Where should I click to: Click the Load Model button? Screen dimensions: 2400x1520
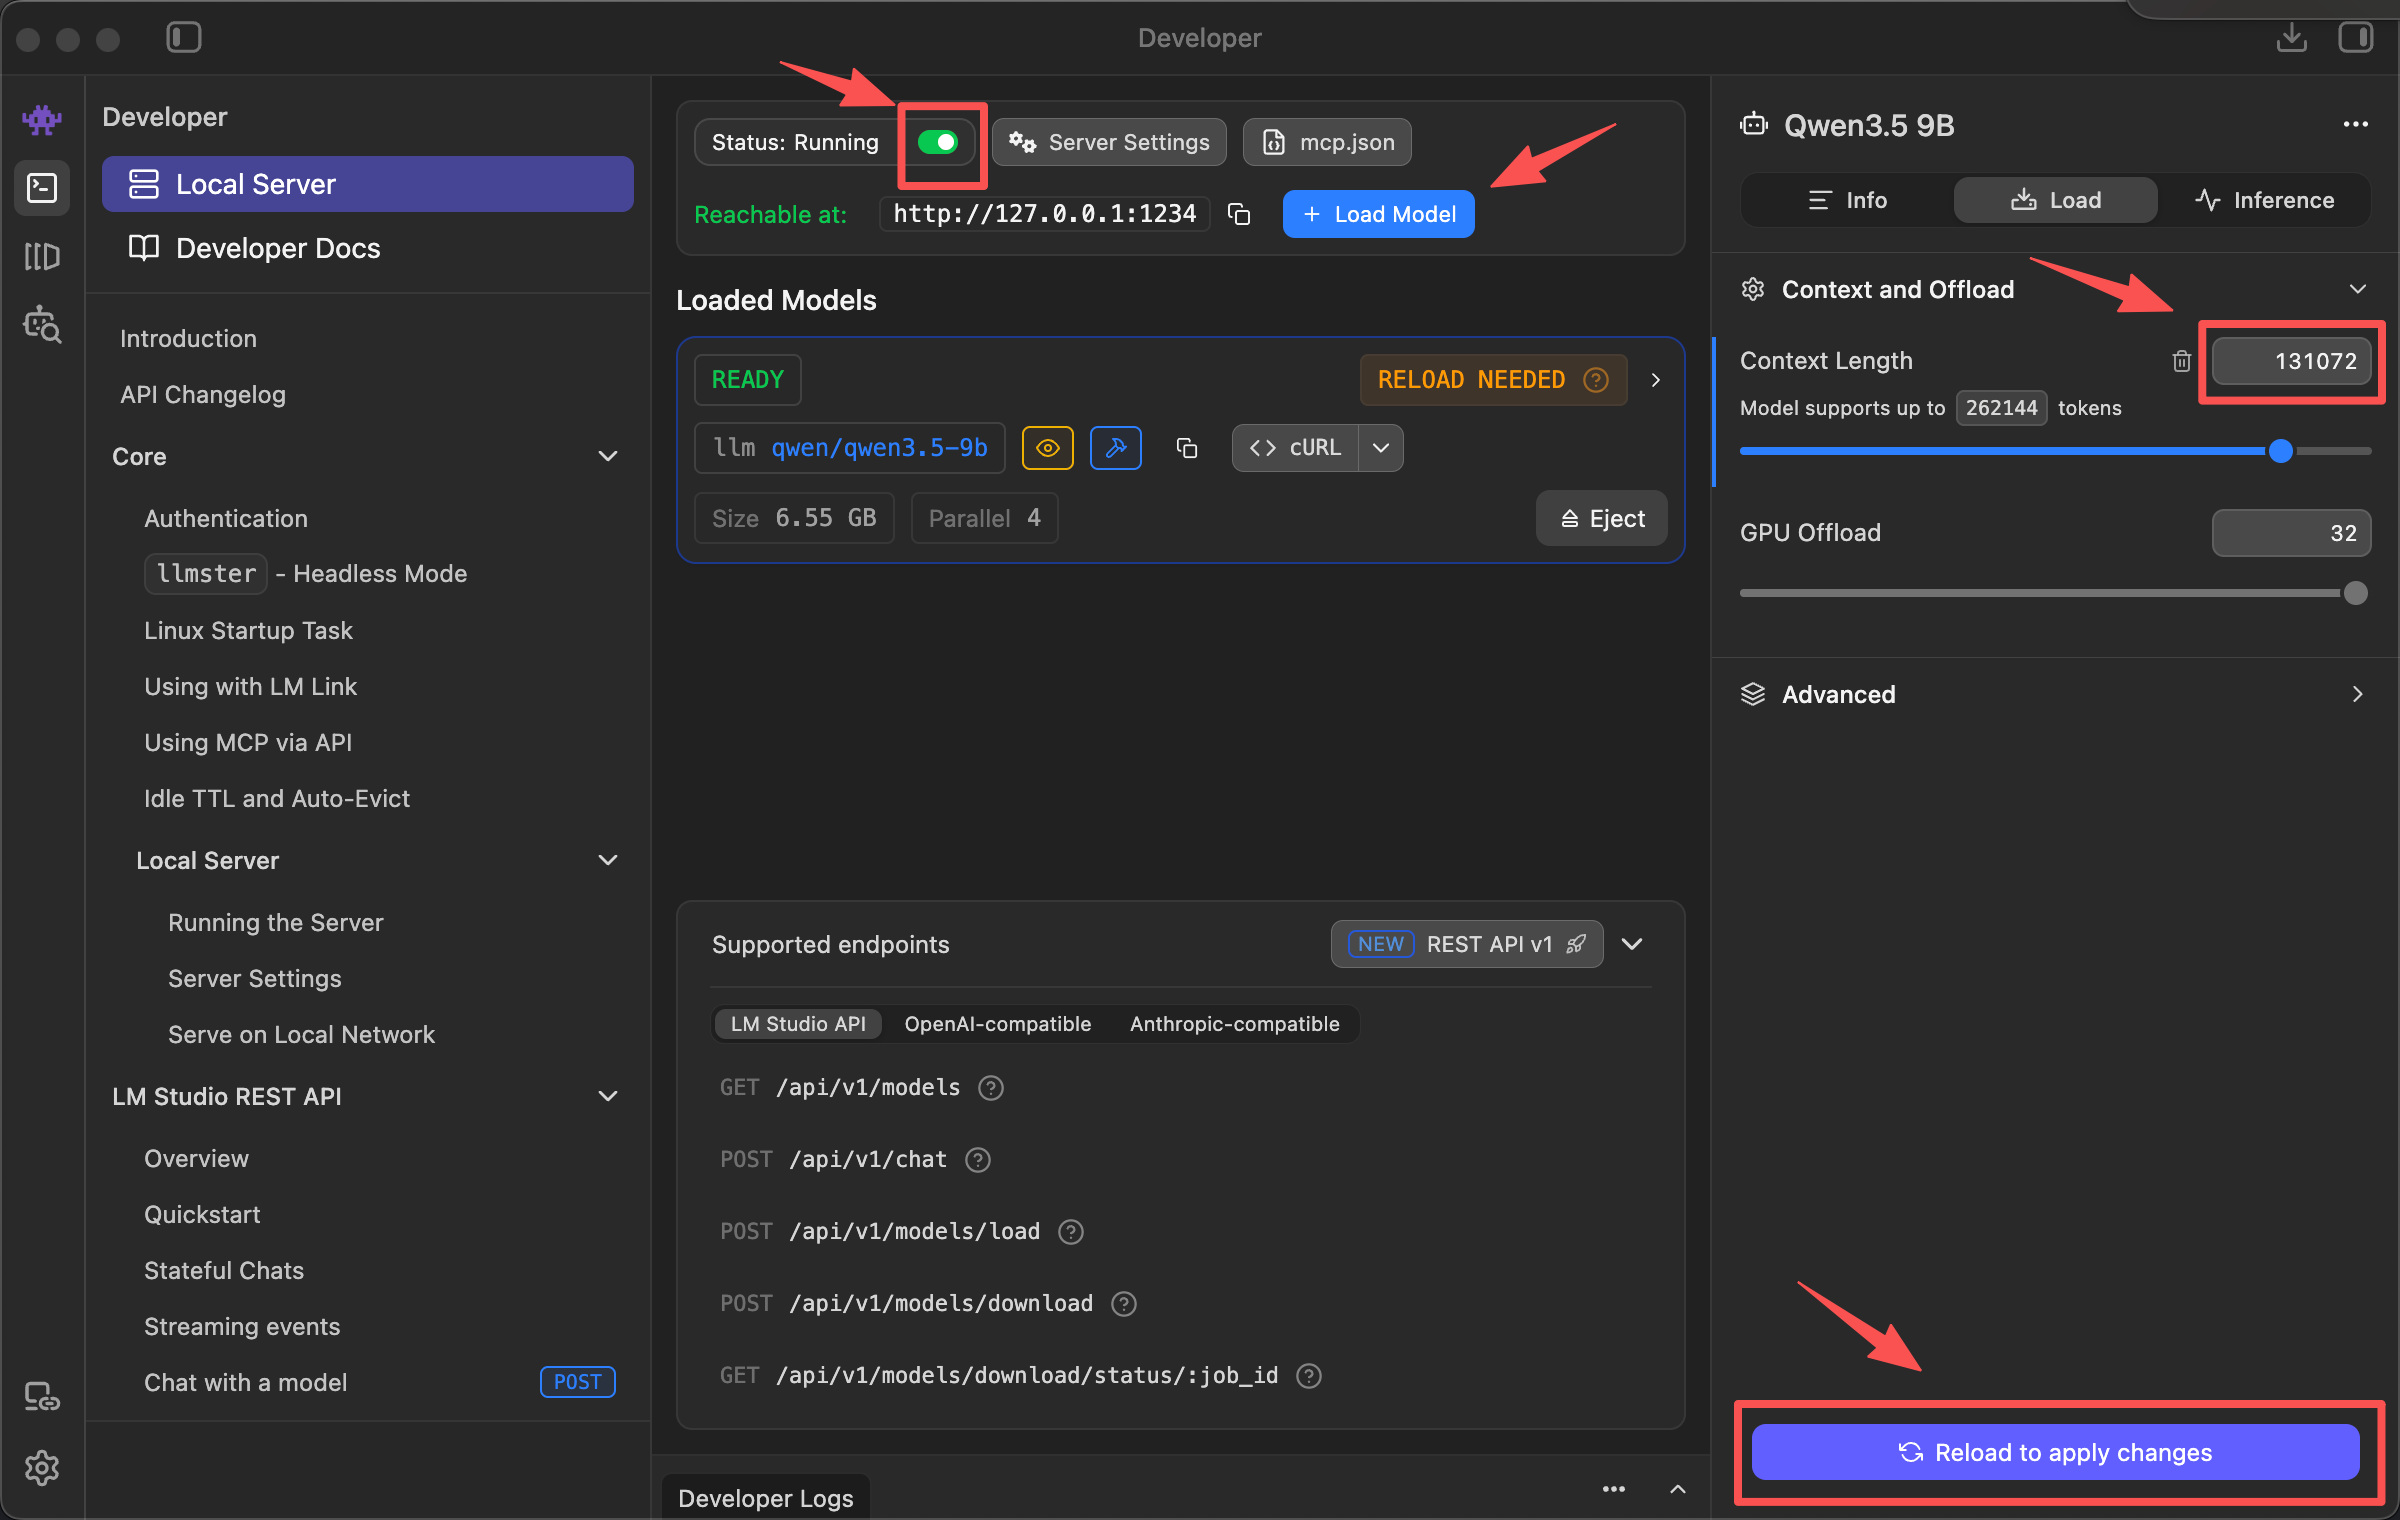tap(1378, 214)
